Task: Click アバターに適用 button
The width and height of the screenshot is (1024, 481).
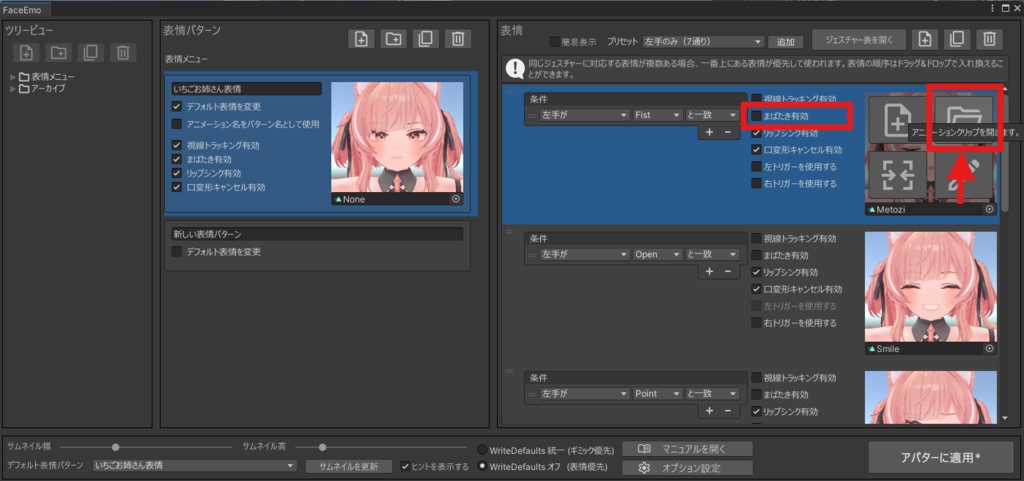Action: coord(940,458)
